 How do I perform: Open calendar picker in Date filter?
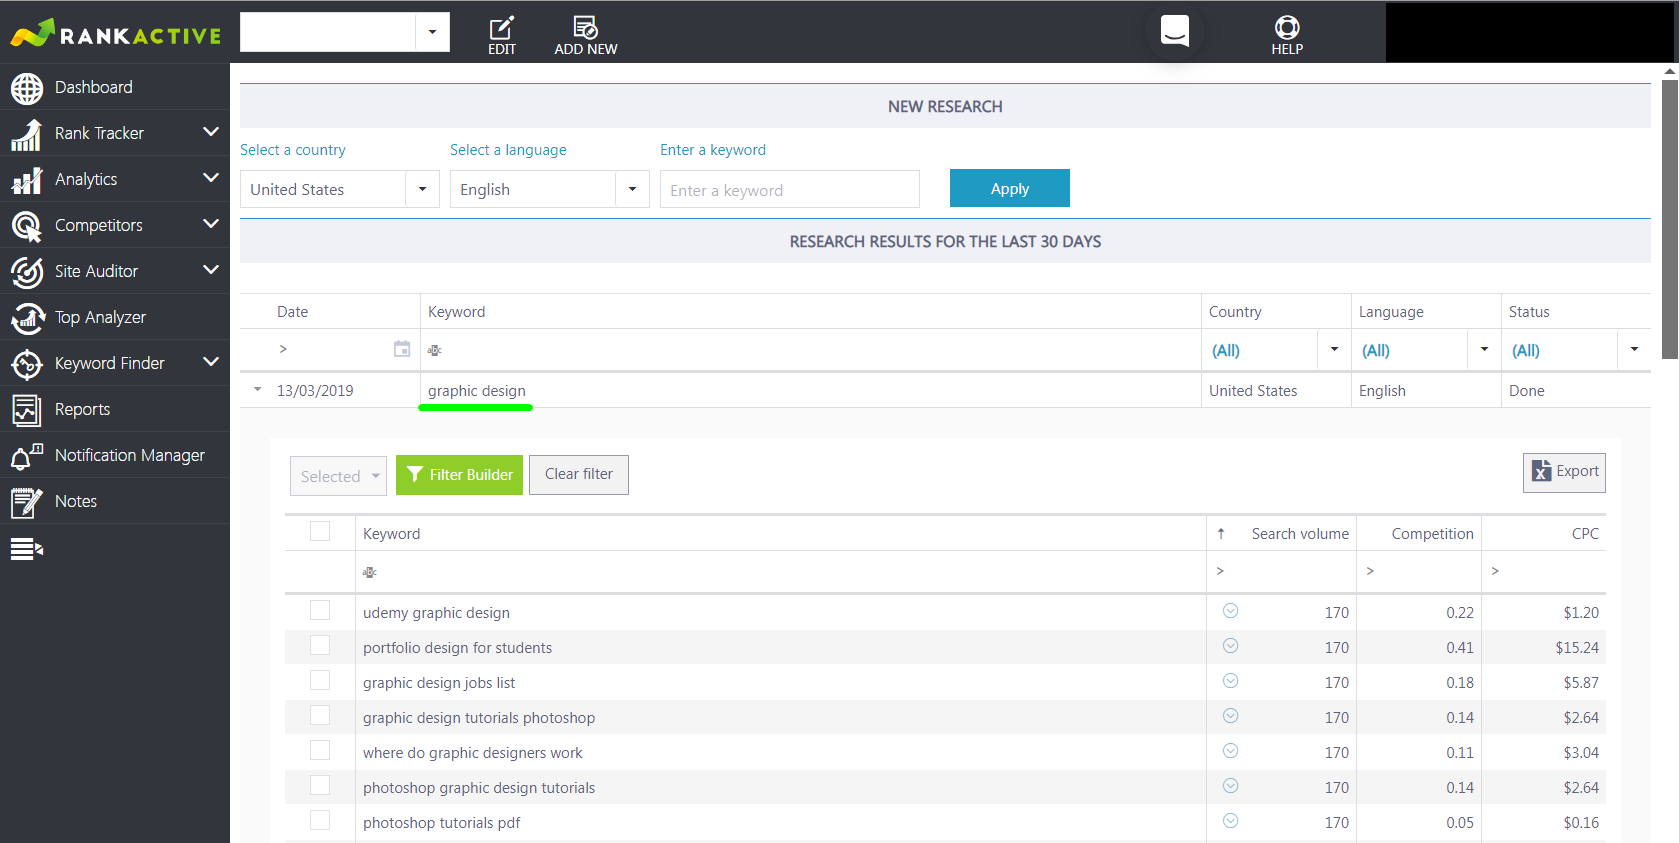coord(402,349)
